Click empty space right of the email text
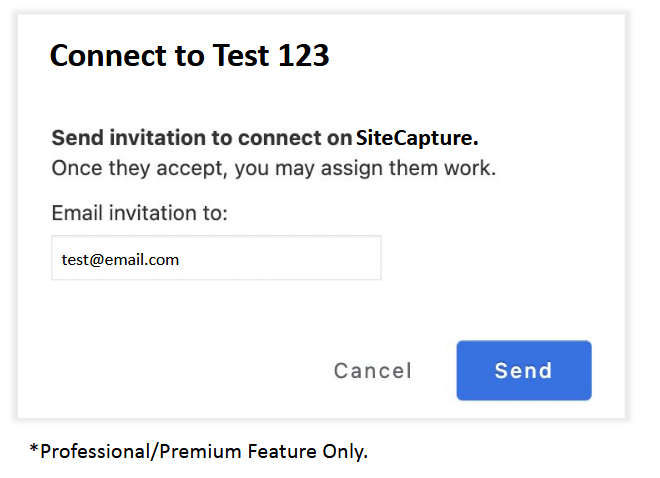The height and width of the screenshot is (478, 660). [x=290, y=258]
